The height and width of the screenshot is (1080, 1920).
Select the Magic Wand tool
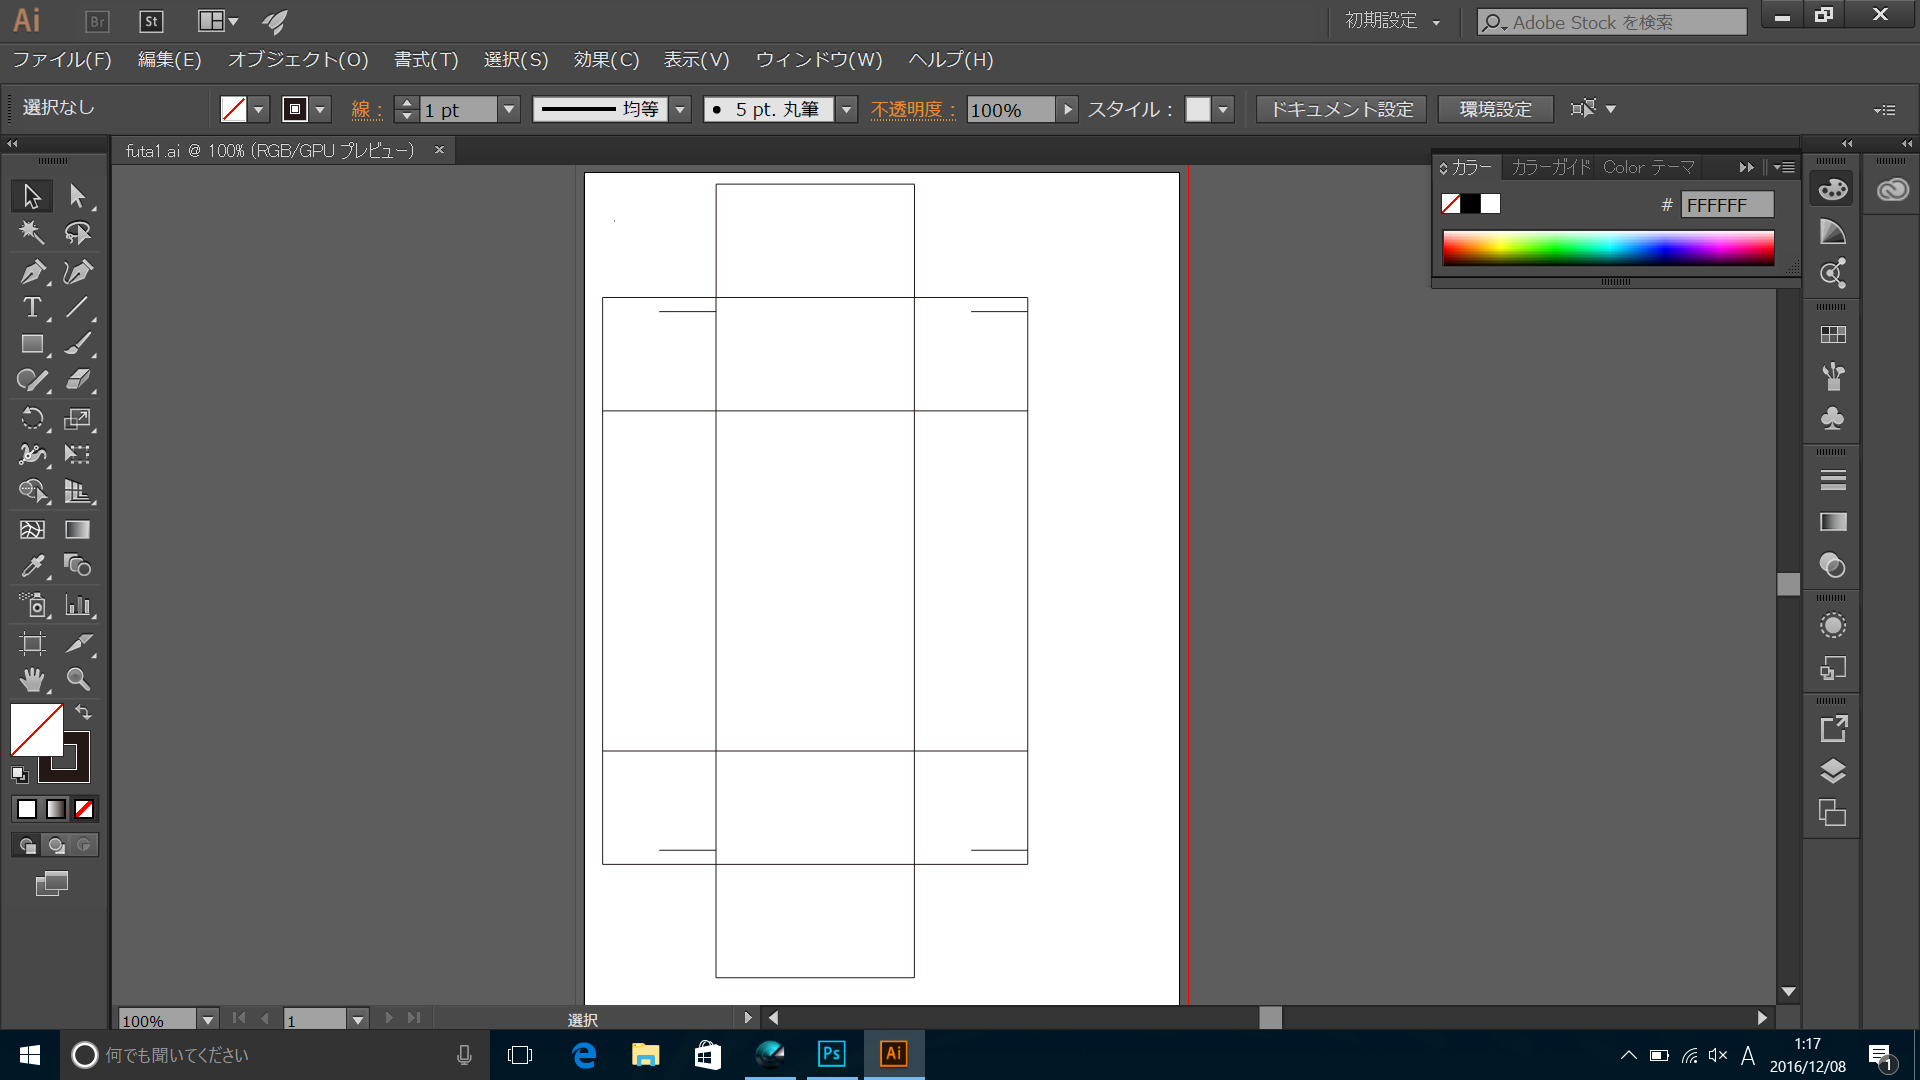pos(32,233)
